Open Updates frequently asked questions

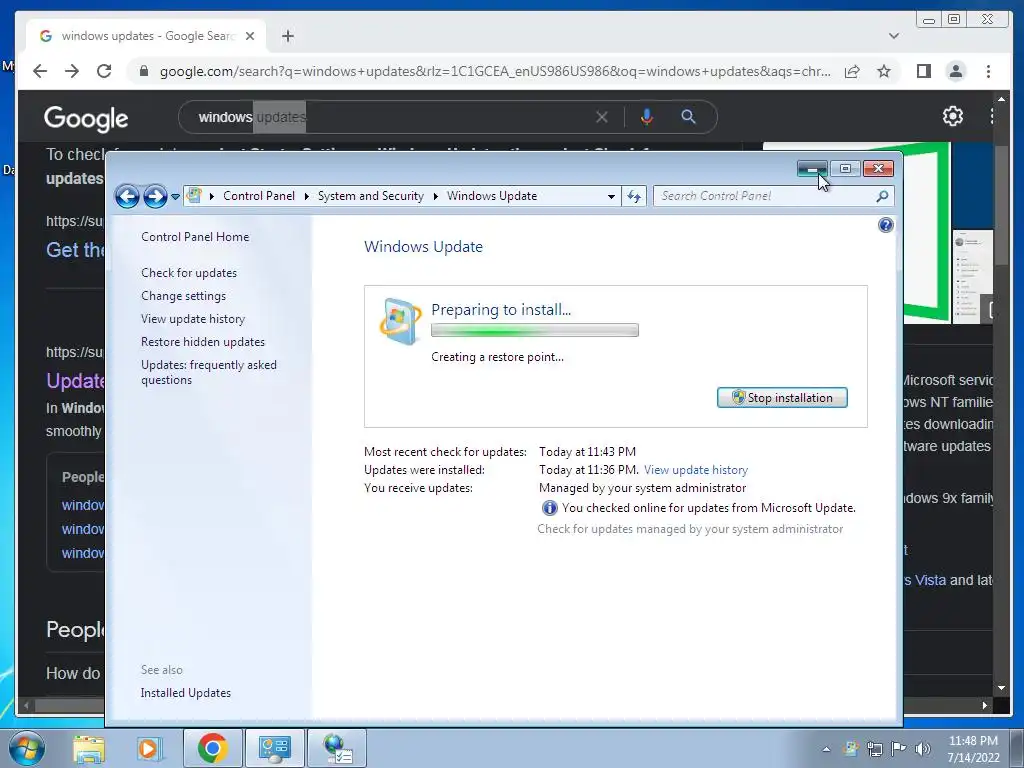pos(208,372)
